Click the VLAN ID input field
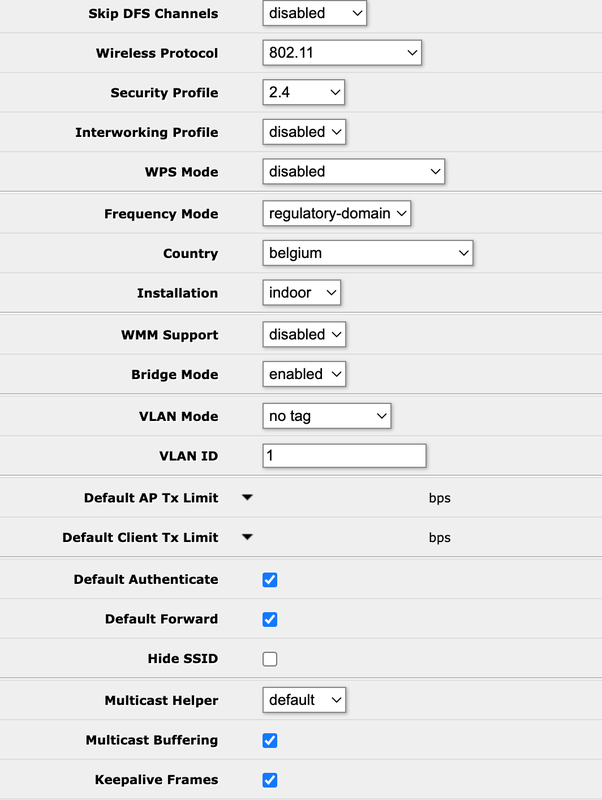The image size is (602, 800). (344, 456)
